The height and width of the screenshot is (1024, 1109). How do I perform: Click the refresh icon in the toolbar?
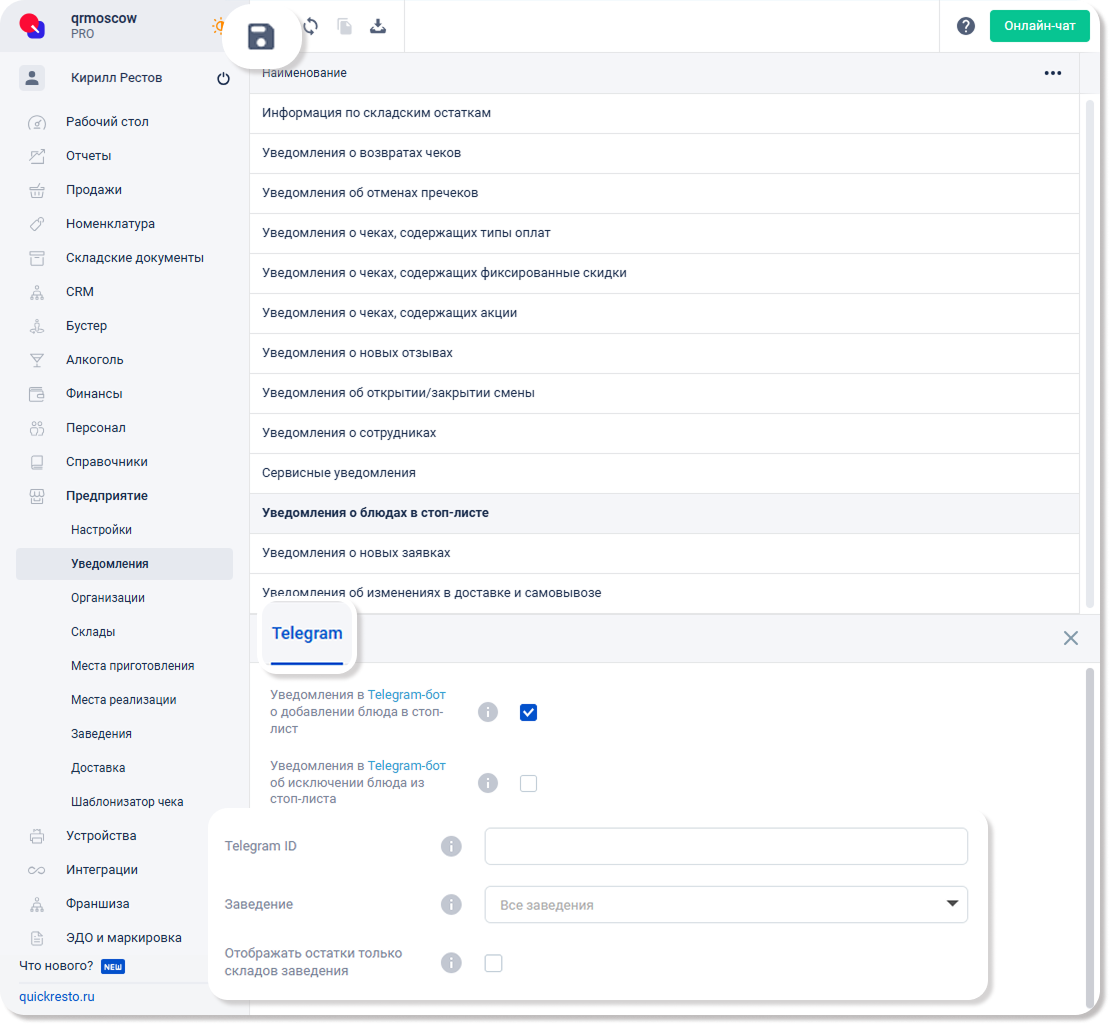pos(311,27)
